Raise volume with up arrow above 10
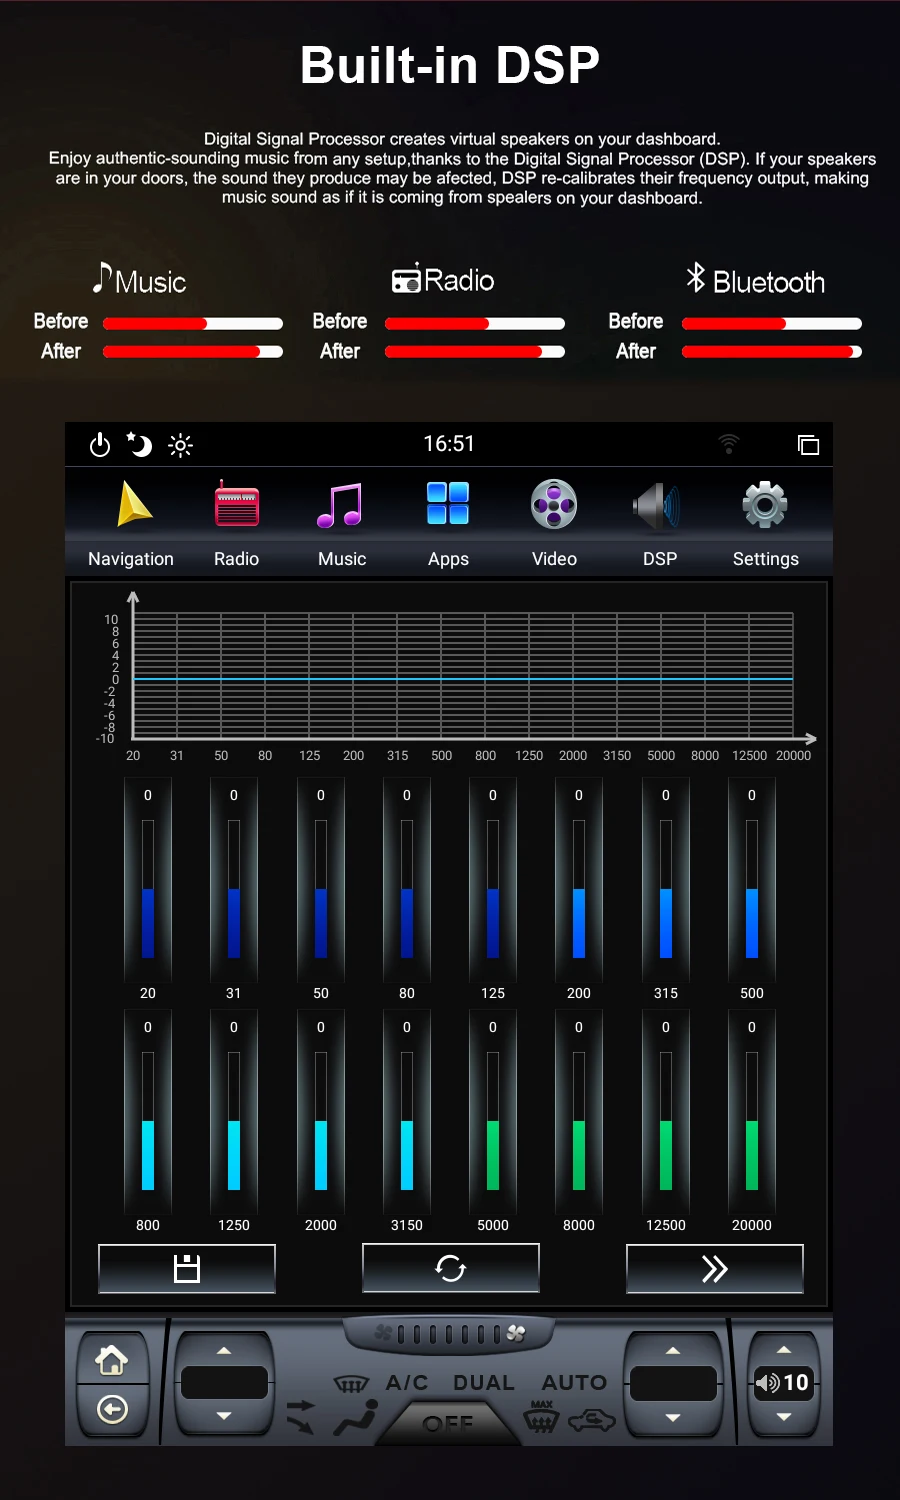900x1500 pixels. pyautogui.click(x=784, y=1349)
